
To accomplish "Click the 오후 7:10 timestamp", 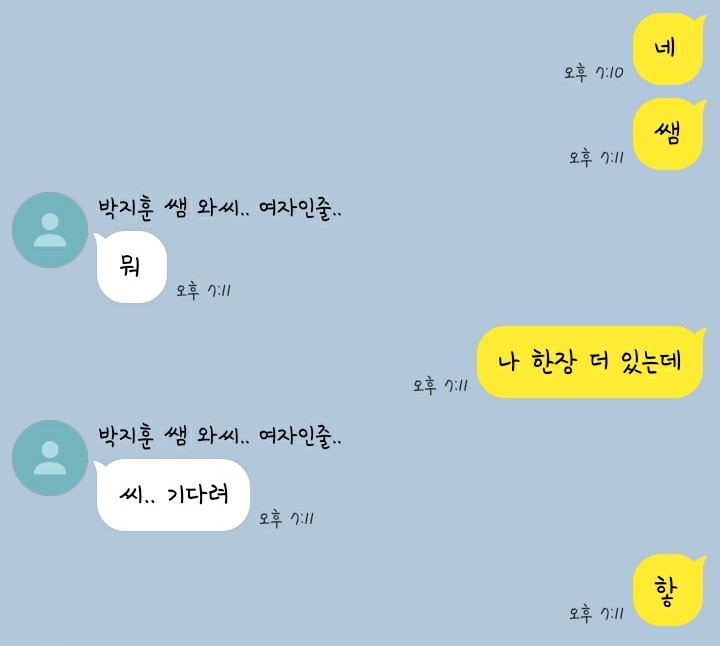I will click(594, 73).
